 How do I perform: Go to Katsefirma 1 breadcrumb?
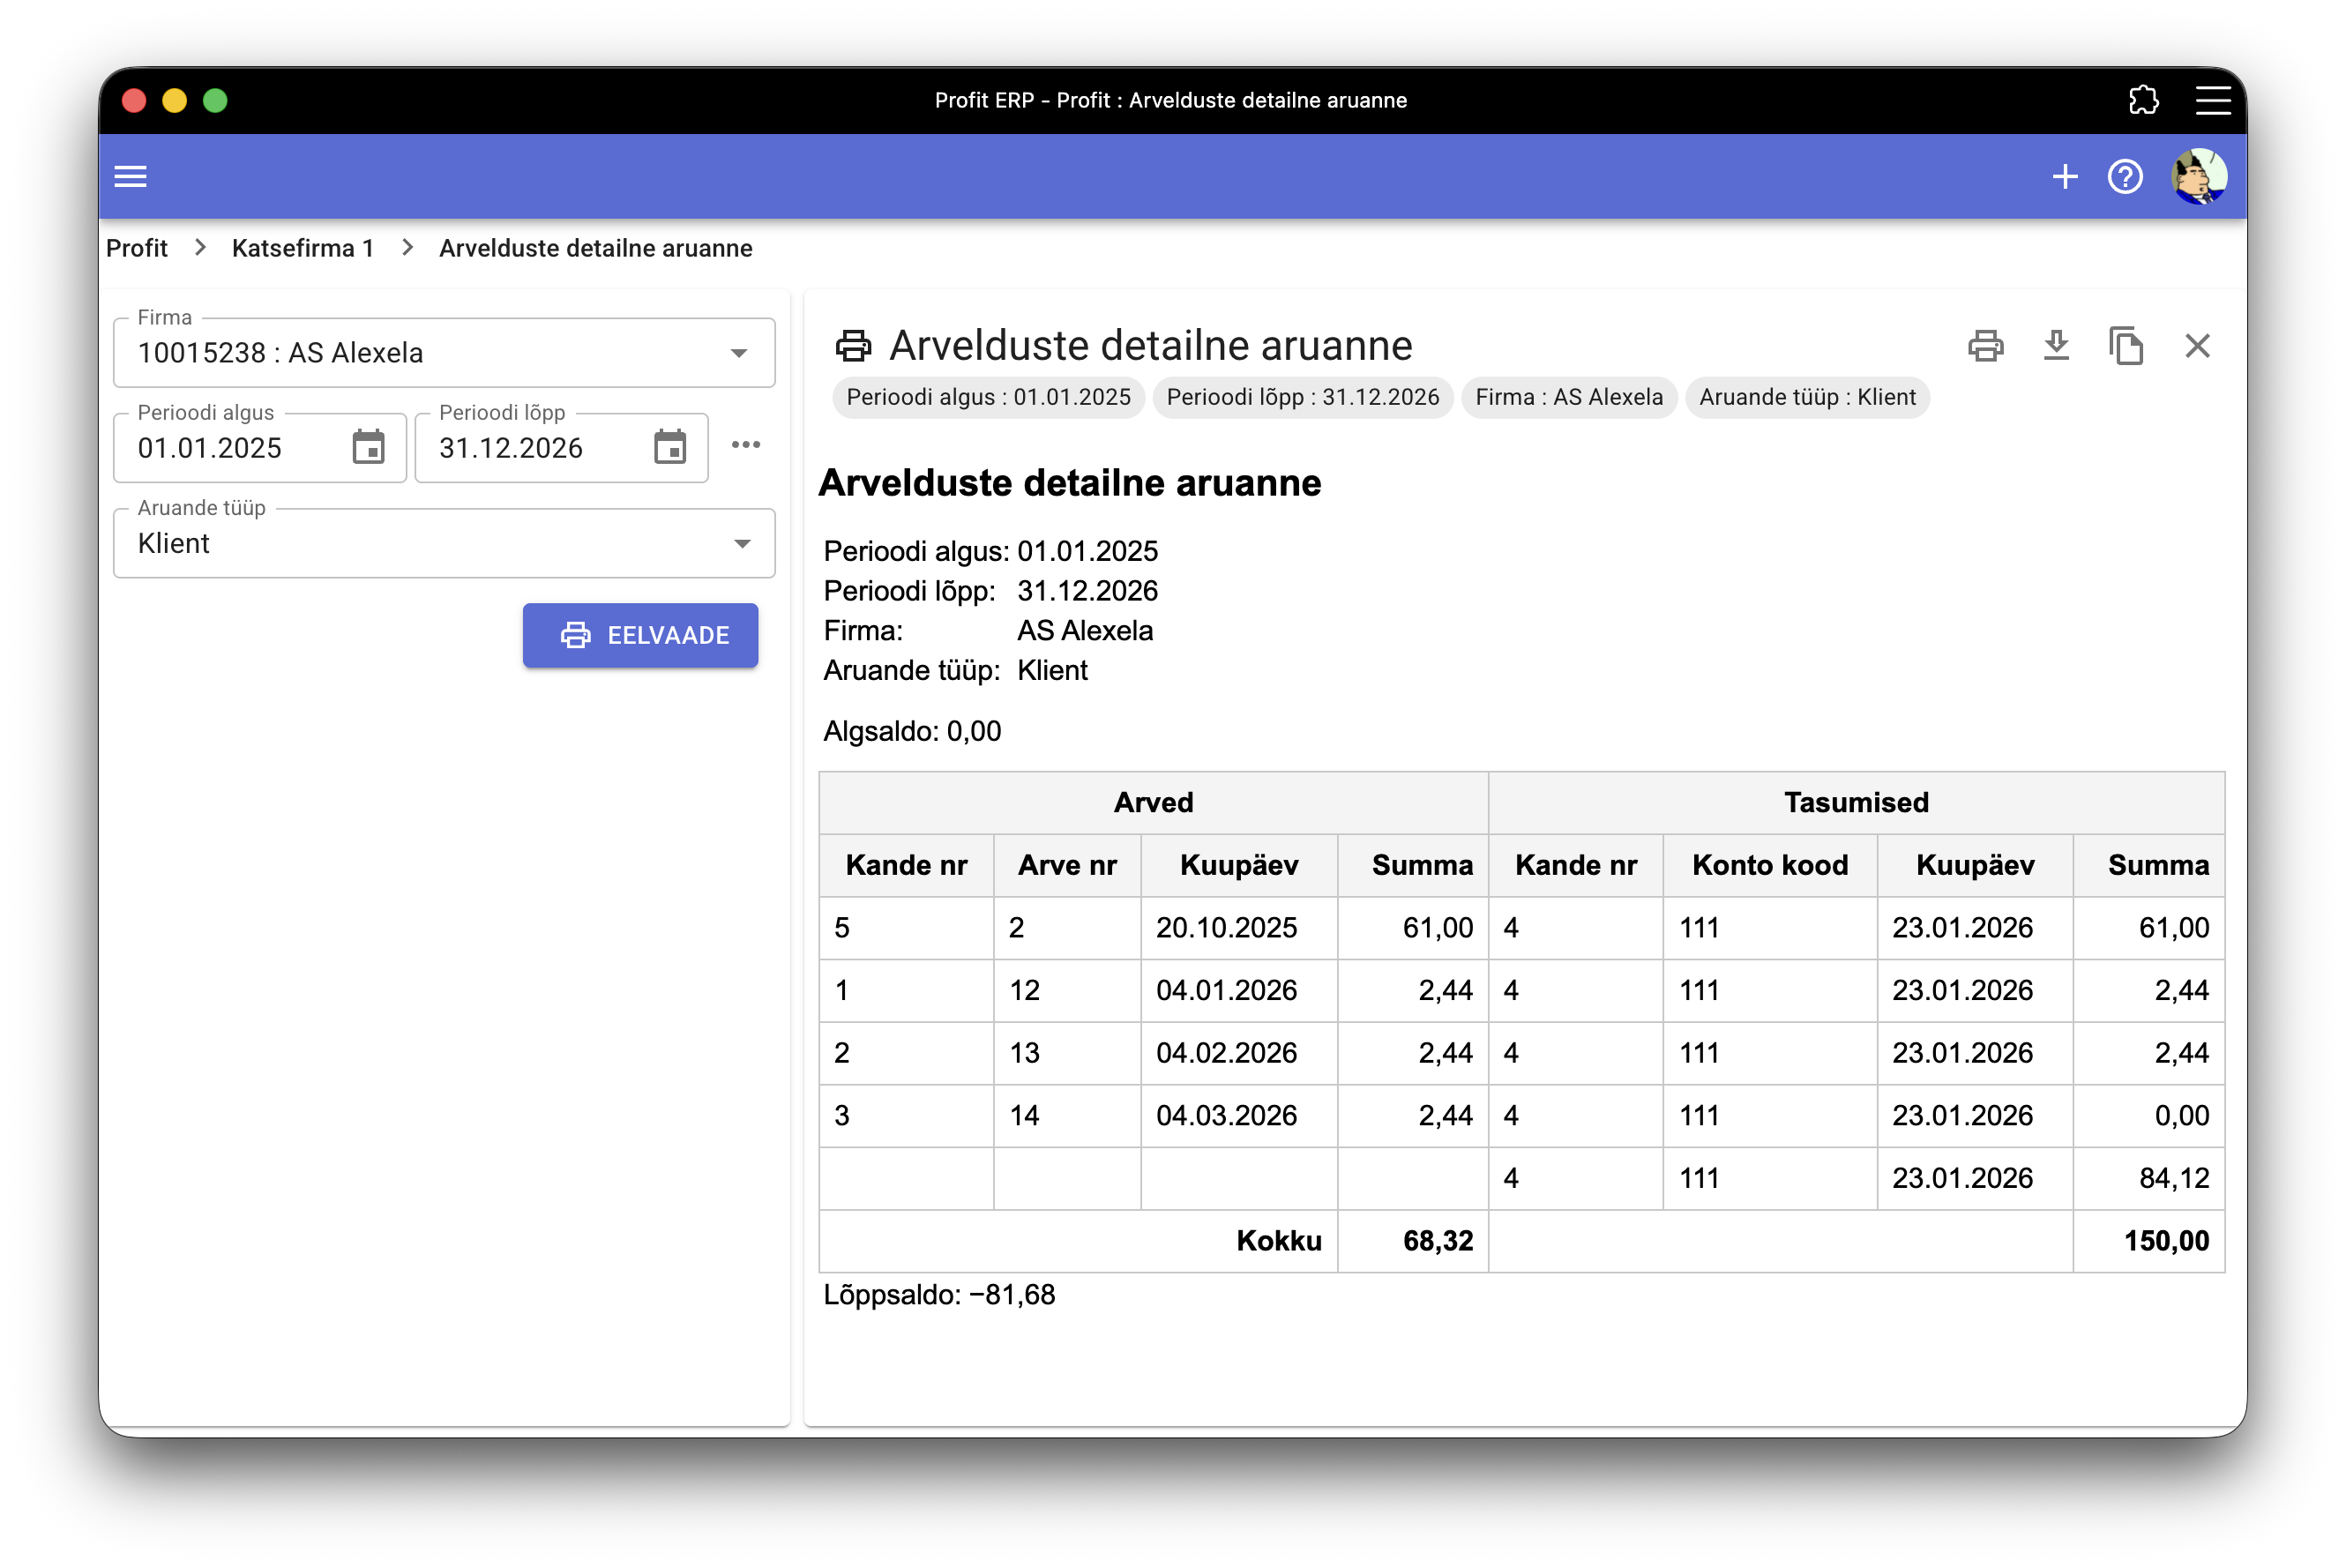pyautogui.click(x=303, y=248)
